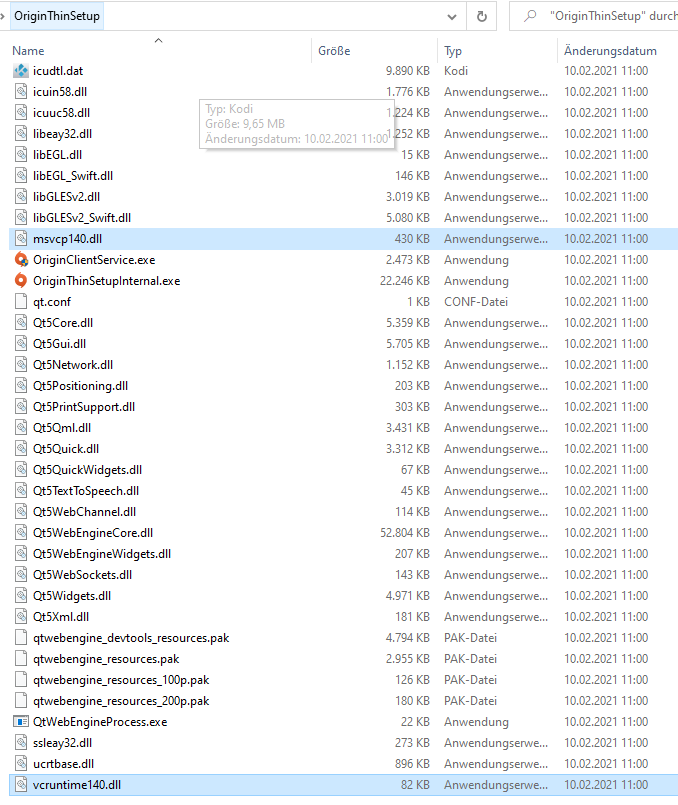Click the DLL icon of vcruntime140.dll

tap(21, 785)
